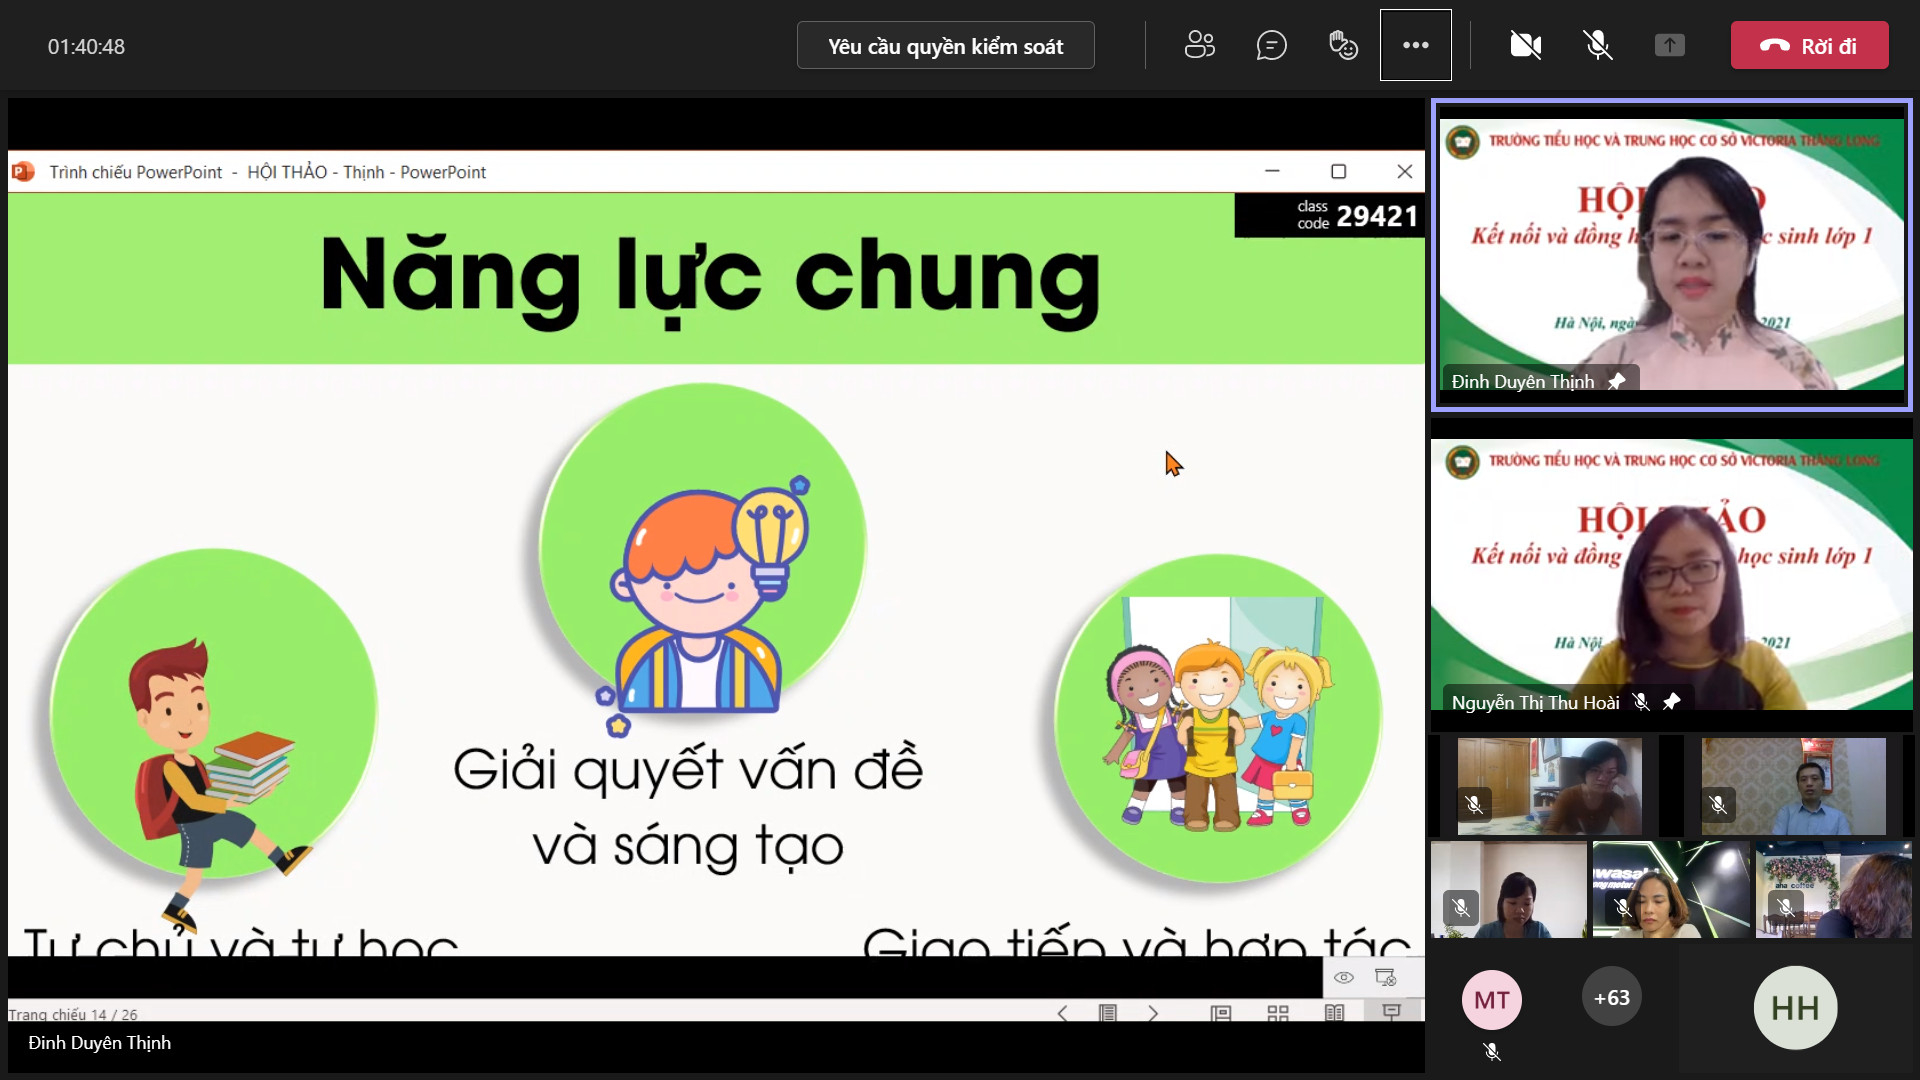Viewport: 1920px width, 1080px height.
Task: Click Yêu cầu quyền kiểm soát button
Action: pyautogui.click(x=945, y=46)
